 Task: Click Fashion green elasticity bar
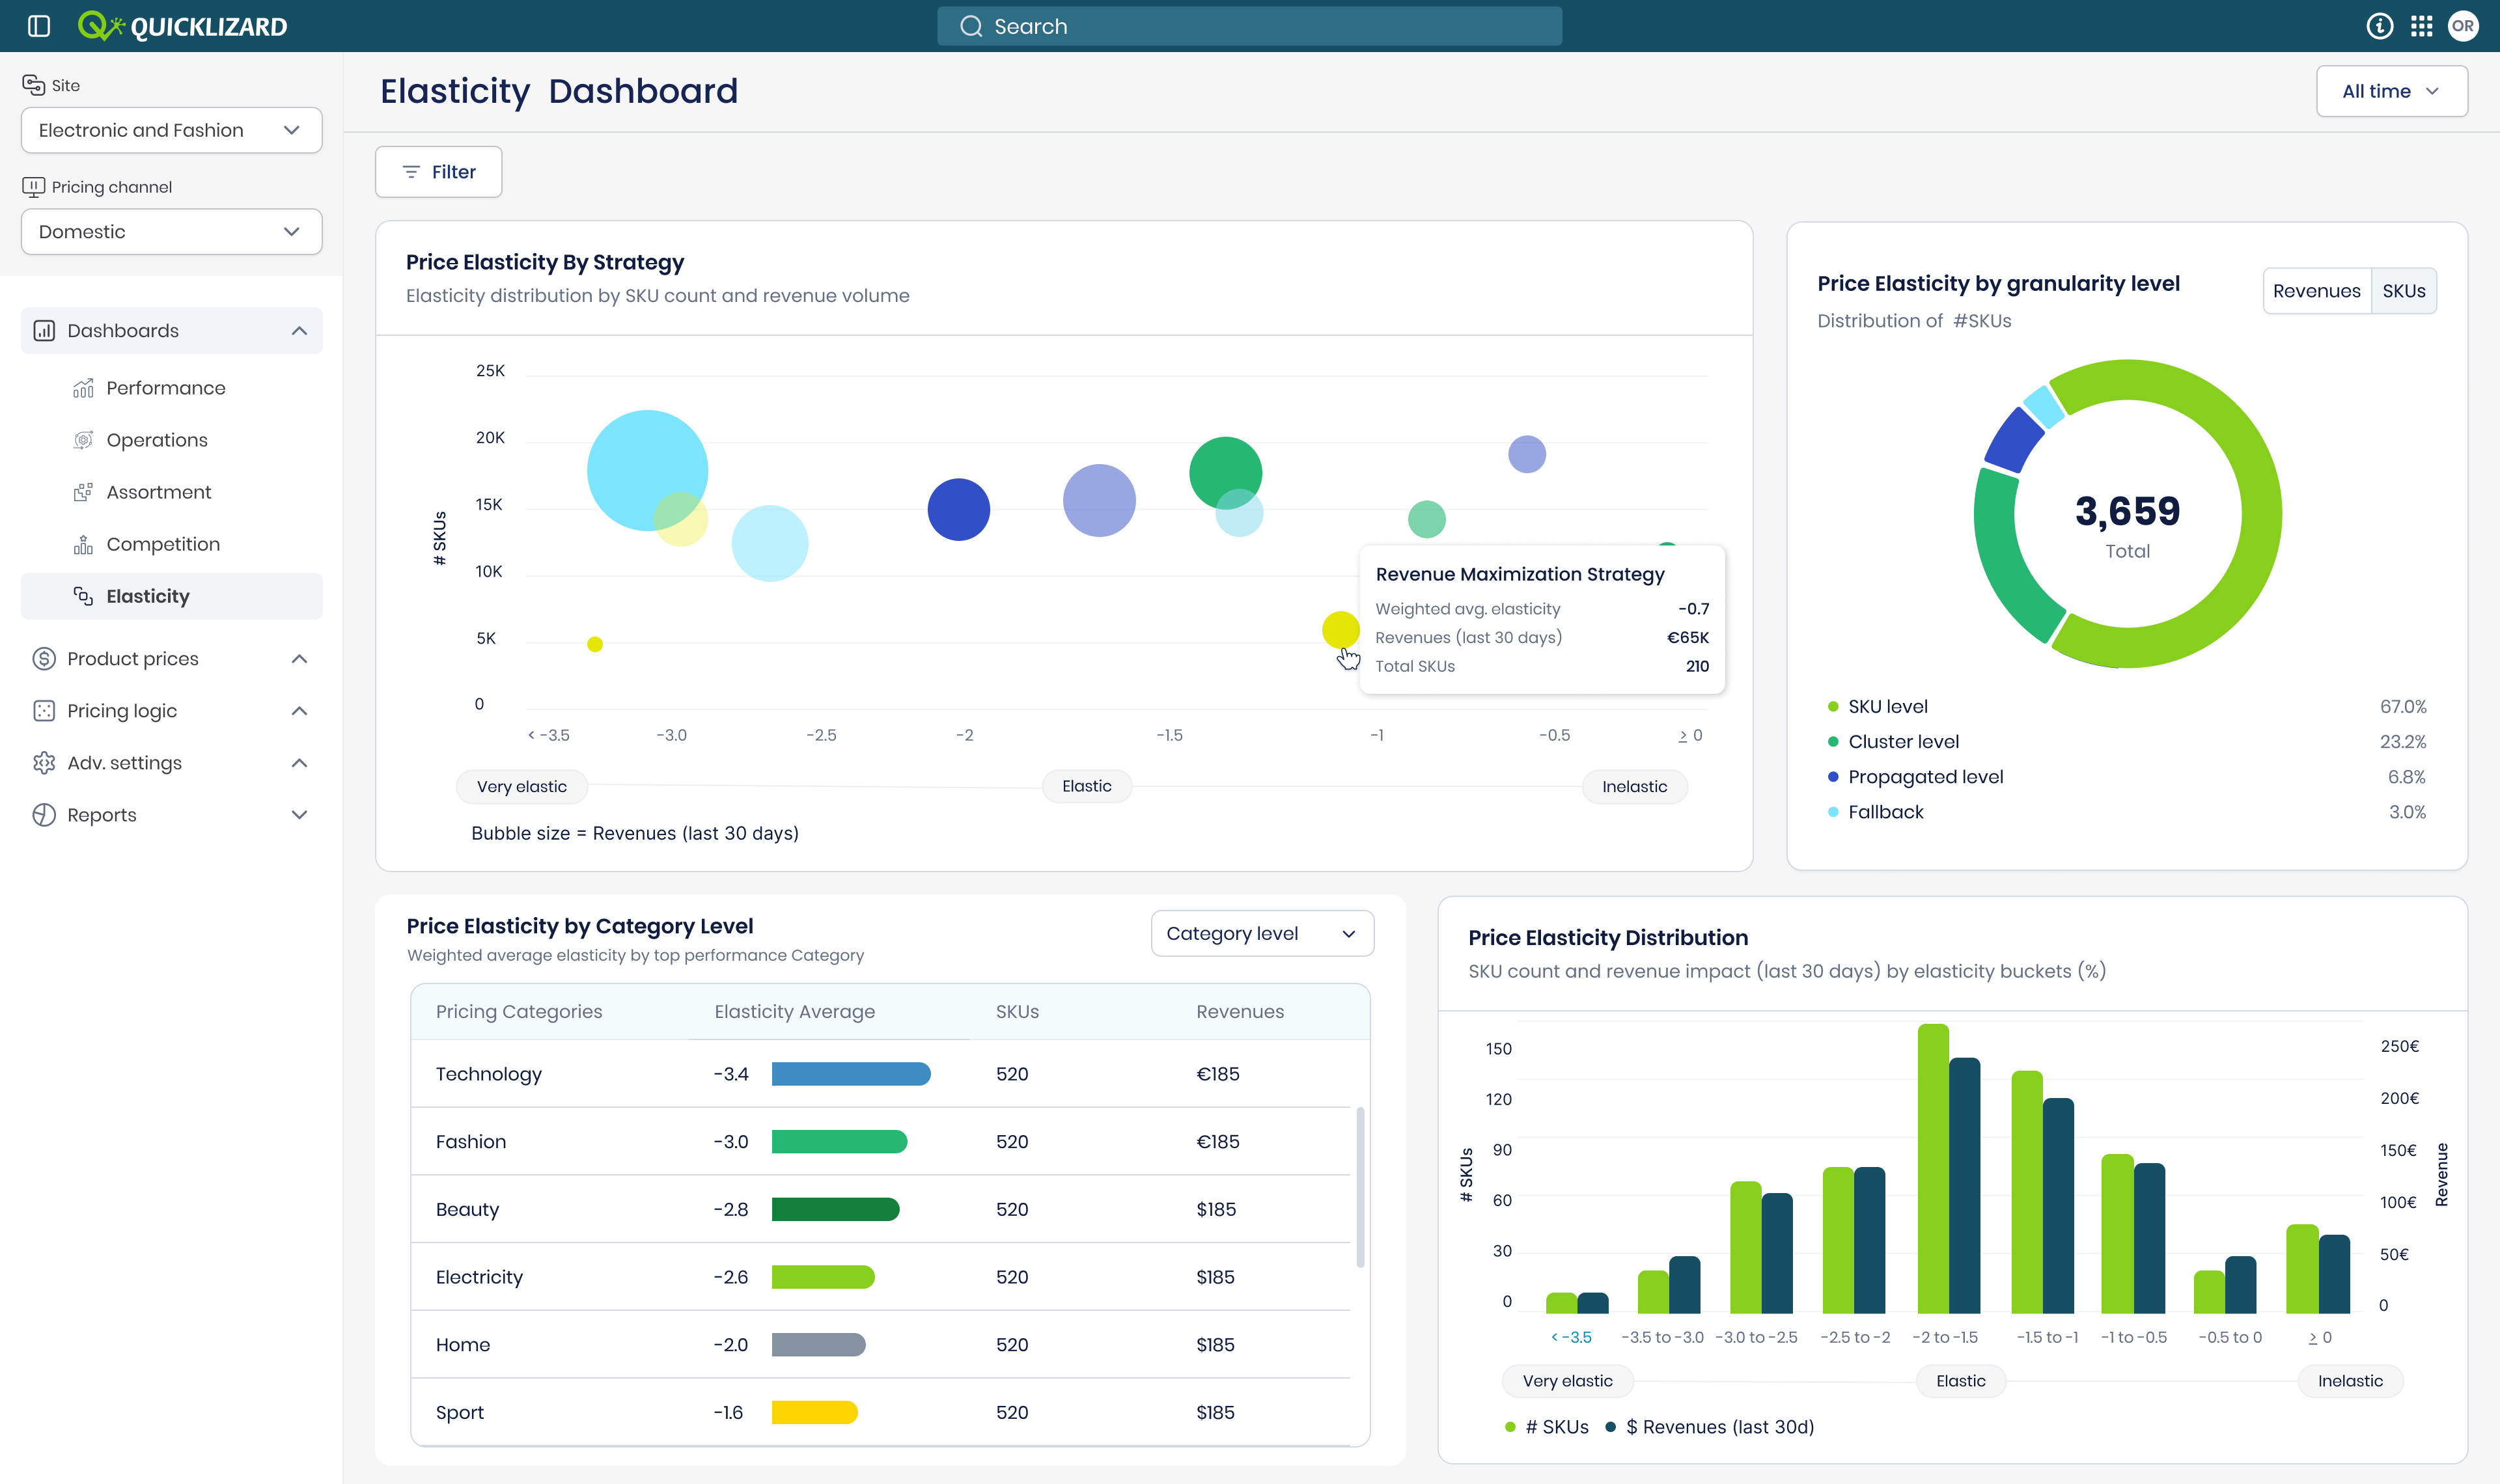839,1142
